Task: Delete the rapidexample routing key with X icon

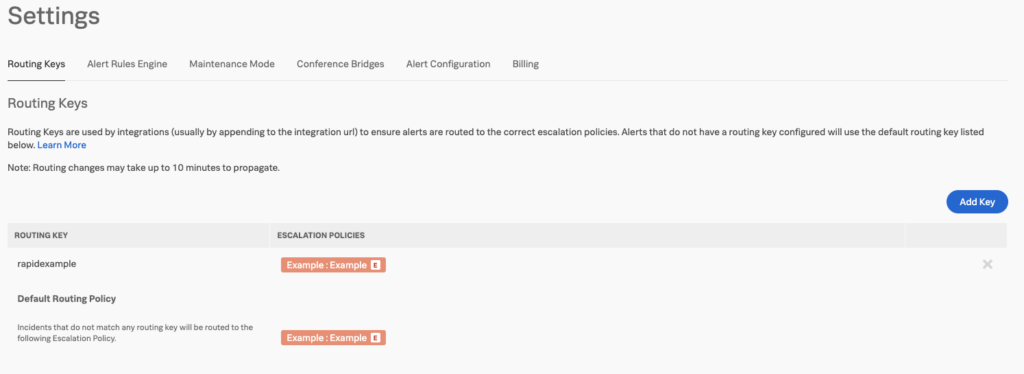Action: (987, 264)
